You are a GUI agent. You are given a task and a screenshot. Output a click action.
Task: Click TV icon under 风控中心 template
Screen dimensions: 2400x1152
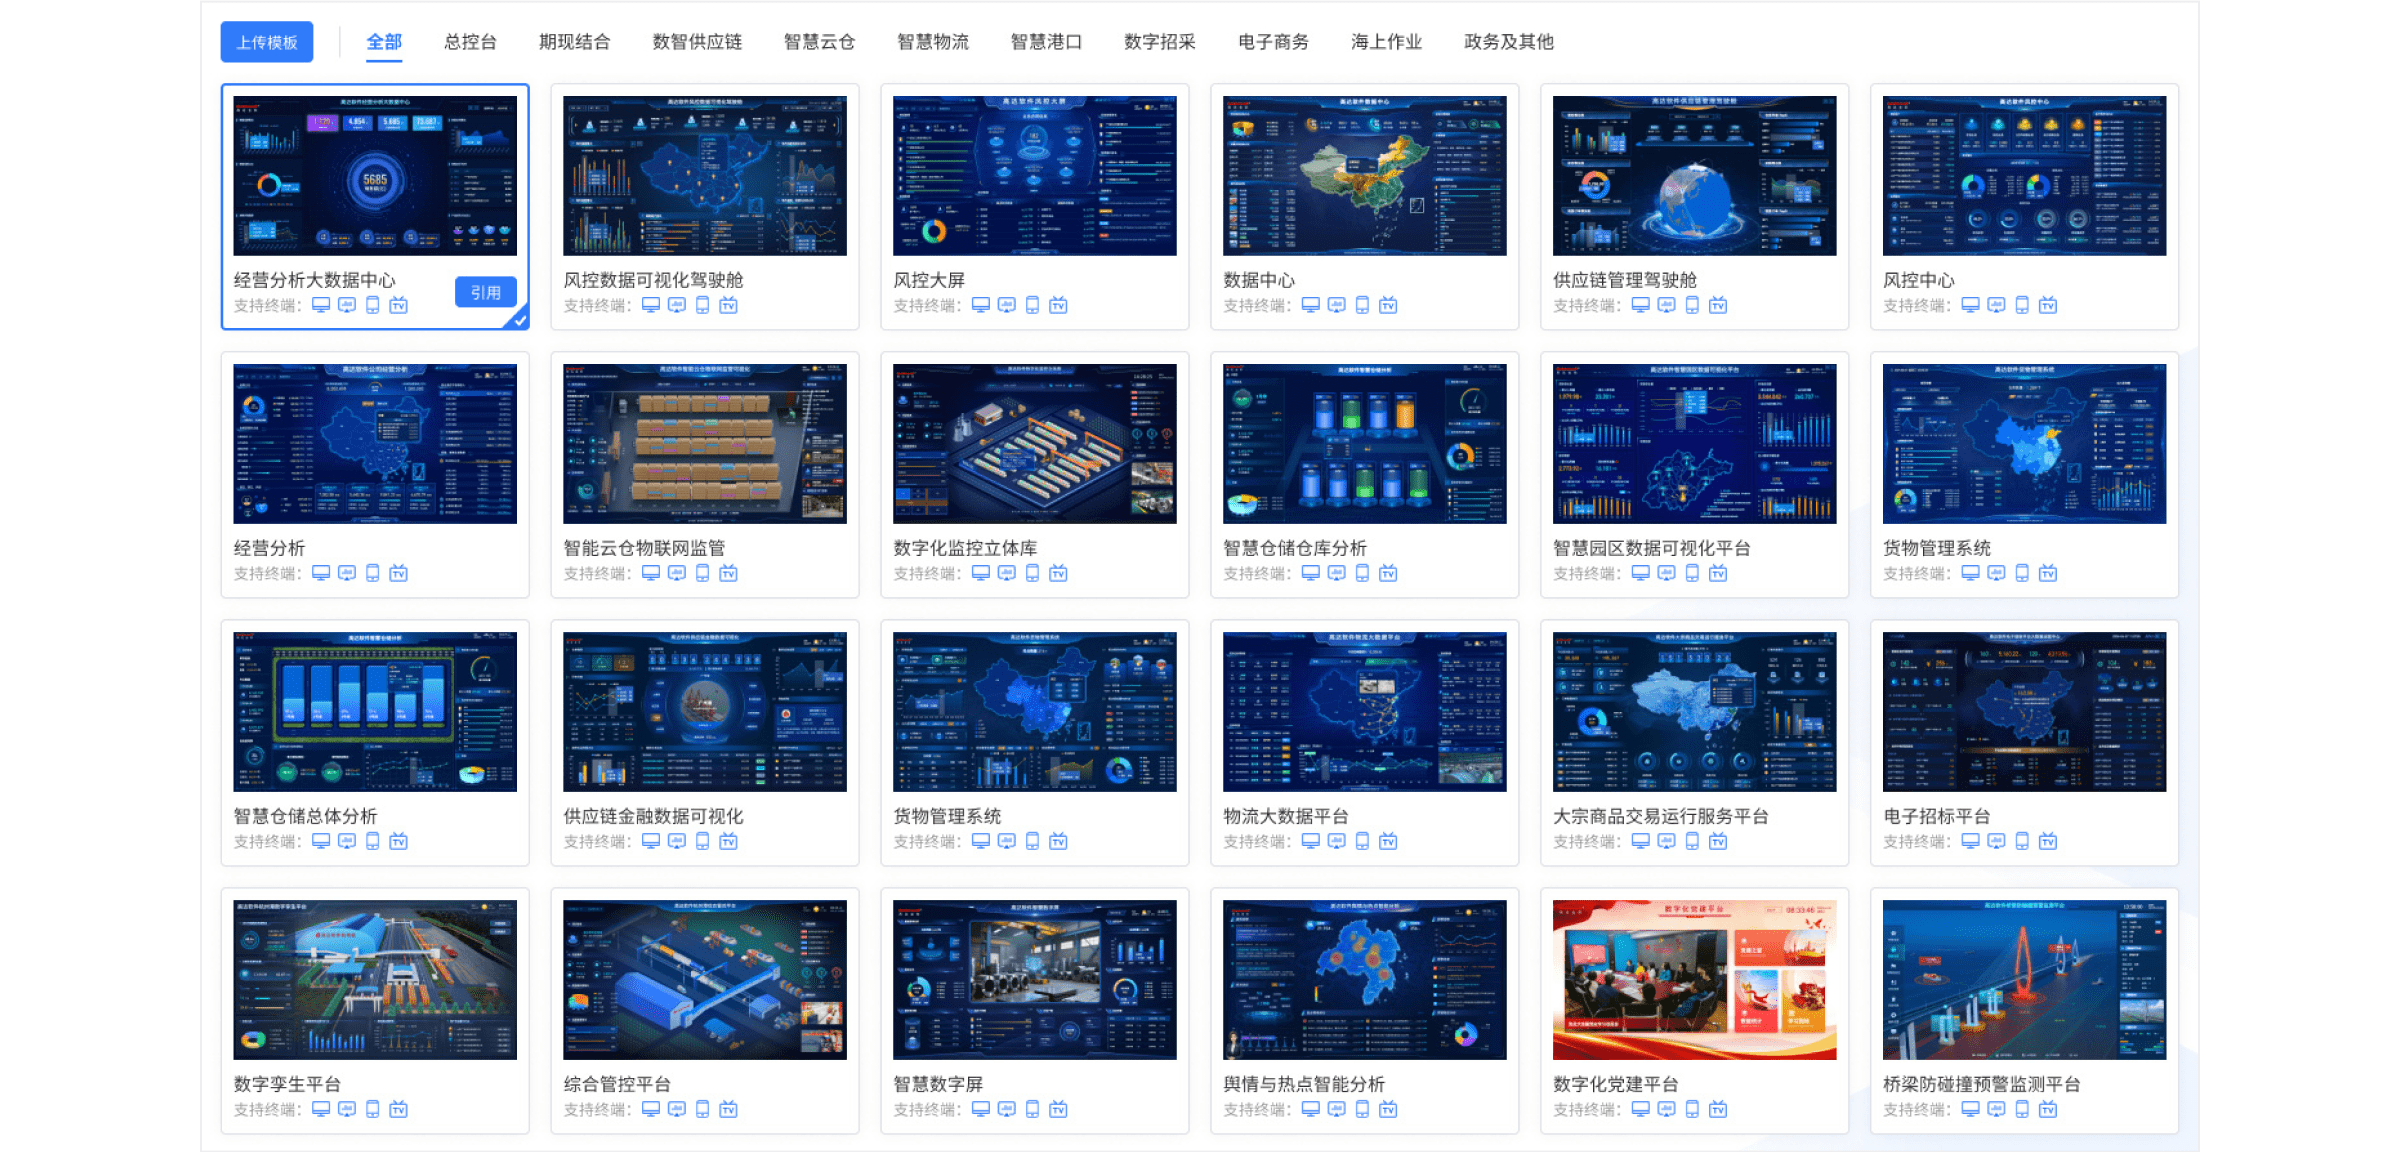[x=2048, y=305]
